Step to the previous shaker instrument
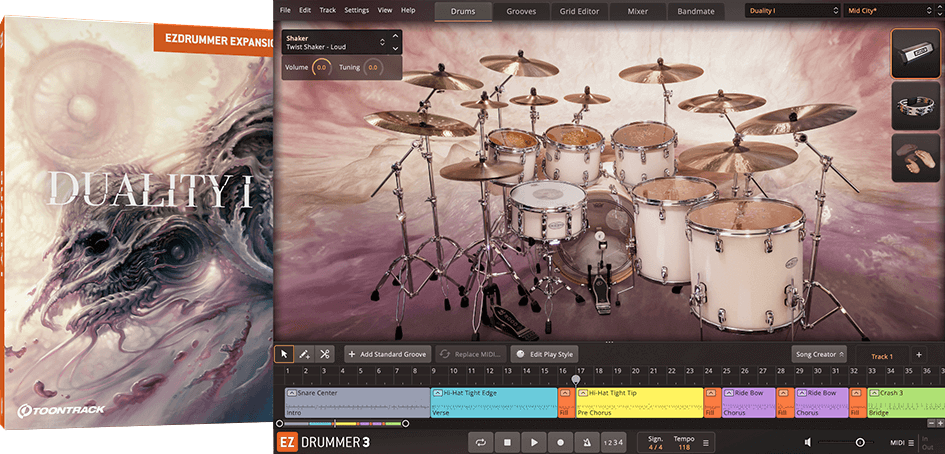Screen dimensions: 945x454 click(395, 36)
